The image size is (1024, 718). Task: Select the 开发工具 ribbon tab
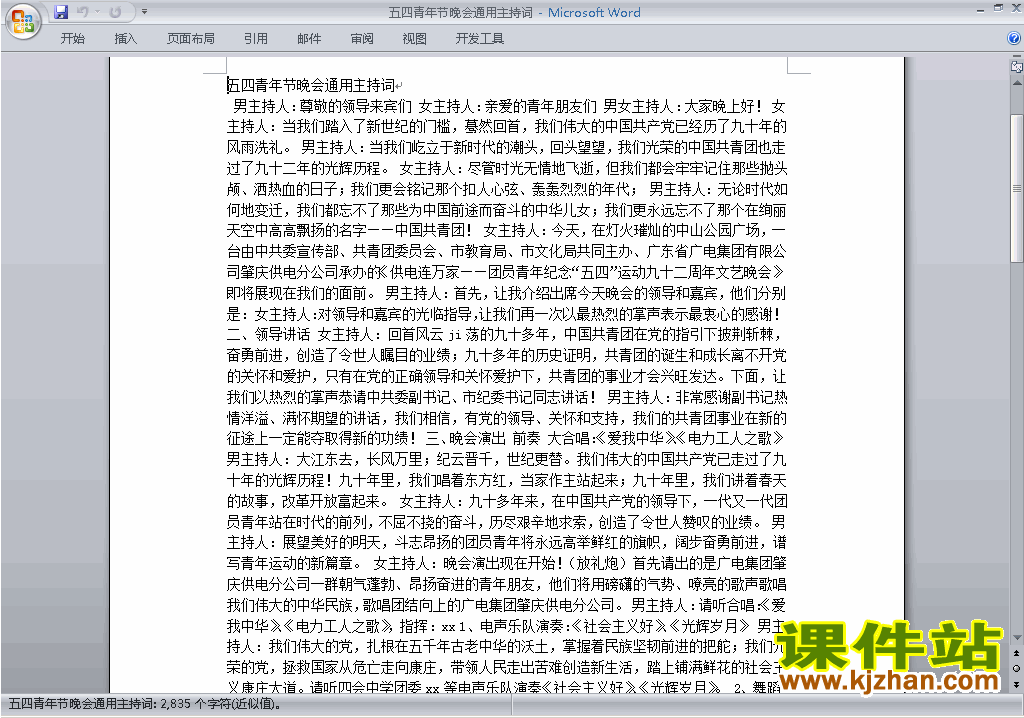point(480,39)
